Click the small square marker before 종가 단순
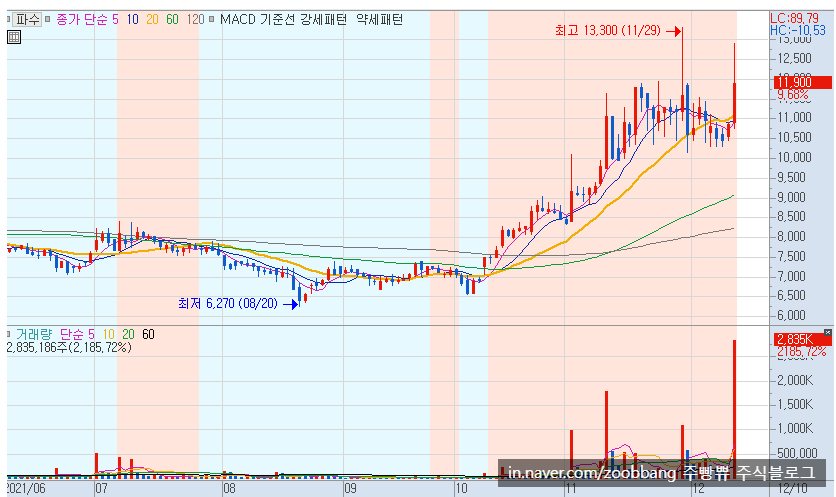836x497 pixels. (47, 19)
